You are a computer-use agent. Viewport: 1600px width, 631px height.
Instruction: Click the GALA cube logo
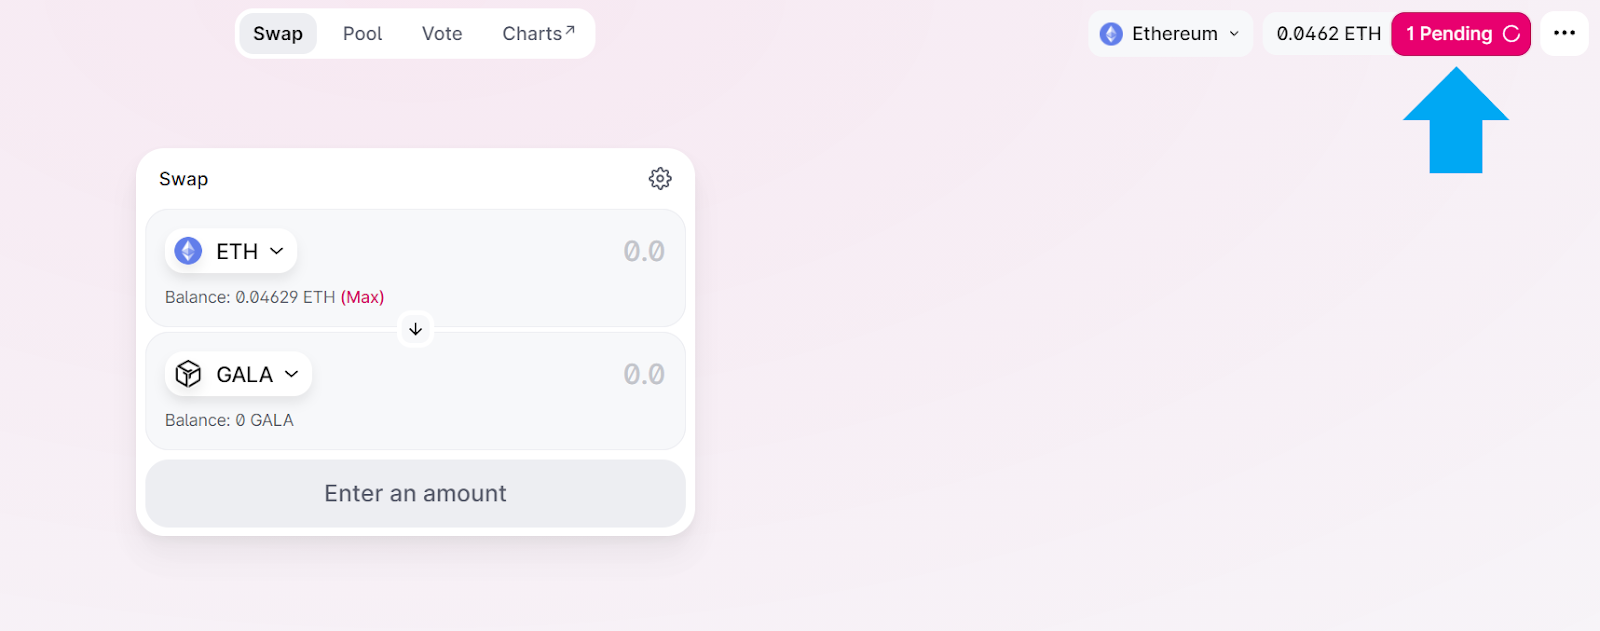click(x=188, y=374)
